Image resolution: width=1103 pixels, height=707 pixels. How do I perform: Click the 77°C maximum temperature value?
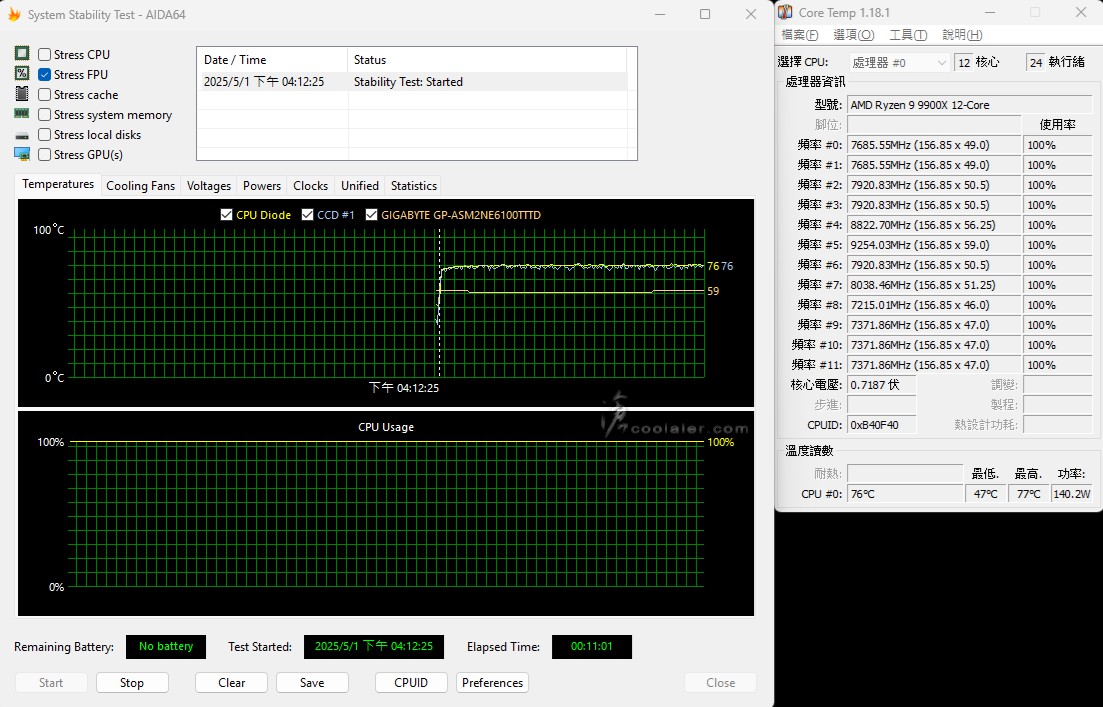coord(1028,494)
